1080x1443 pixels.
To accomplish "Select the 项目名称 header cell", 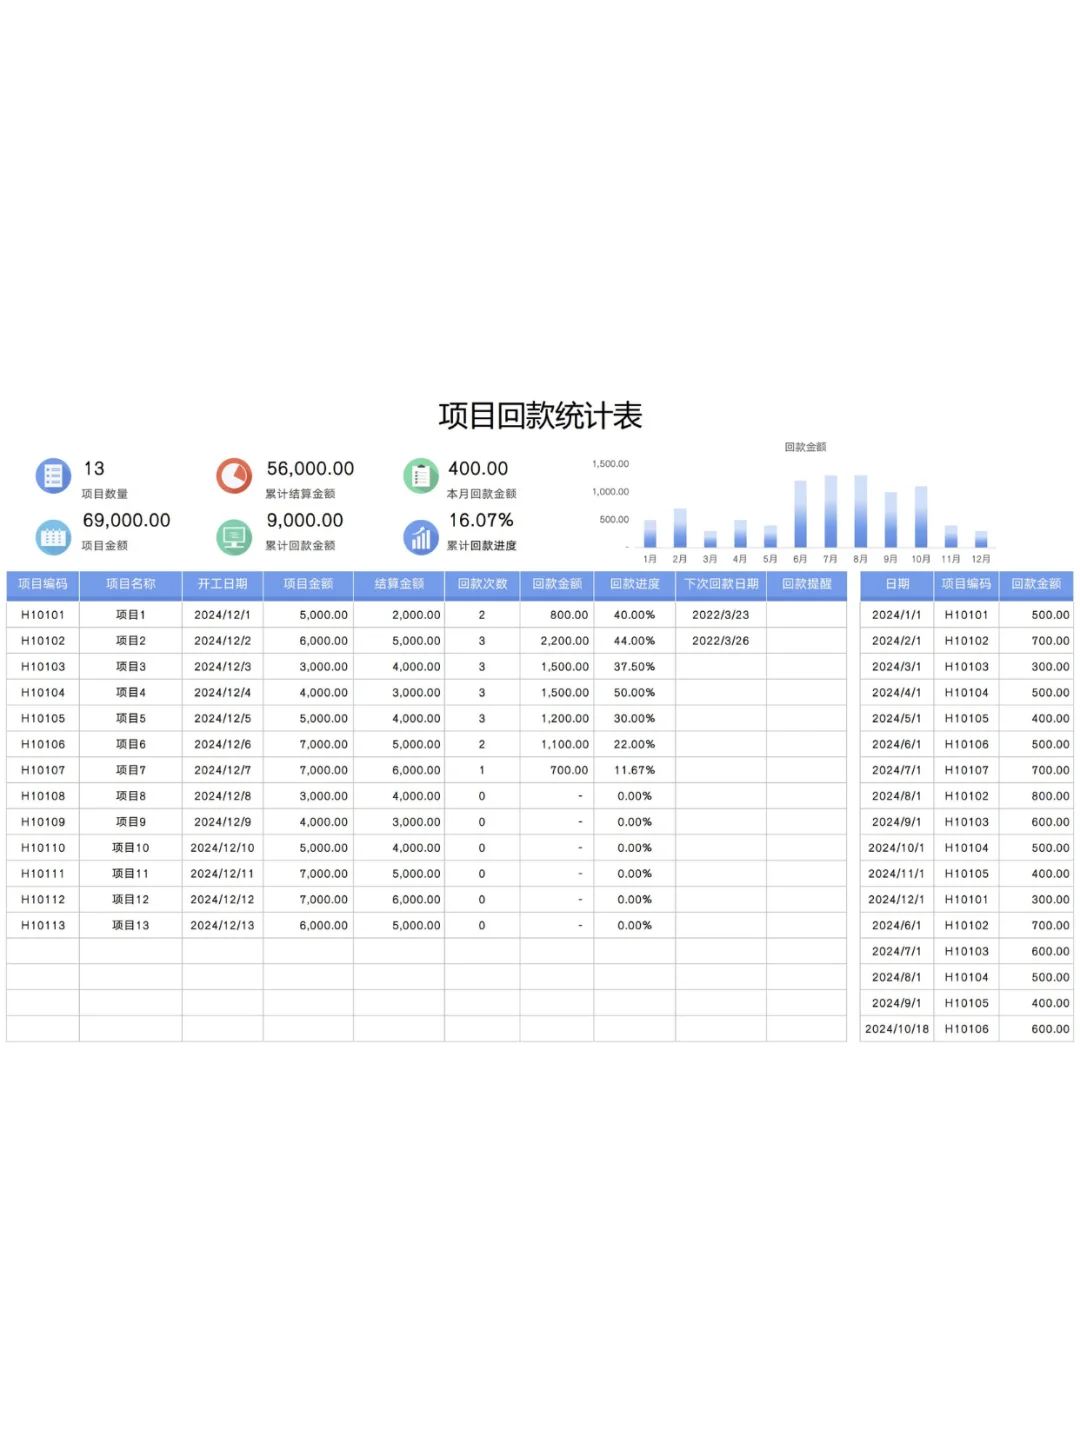I will tap(129, 584).
